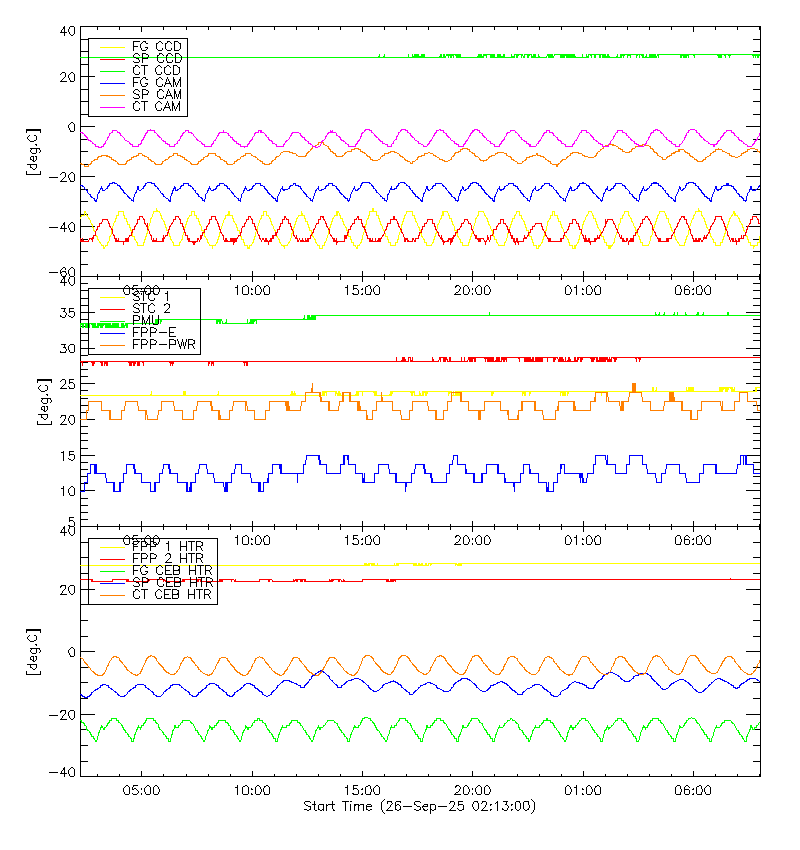Click the Start Time axis title

tap(419, 806)
